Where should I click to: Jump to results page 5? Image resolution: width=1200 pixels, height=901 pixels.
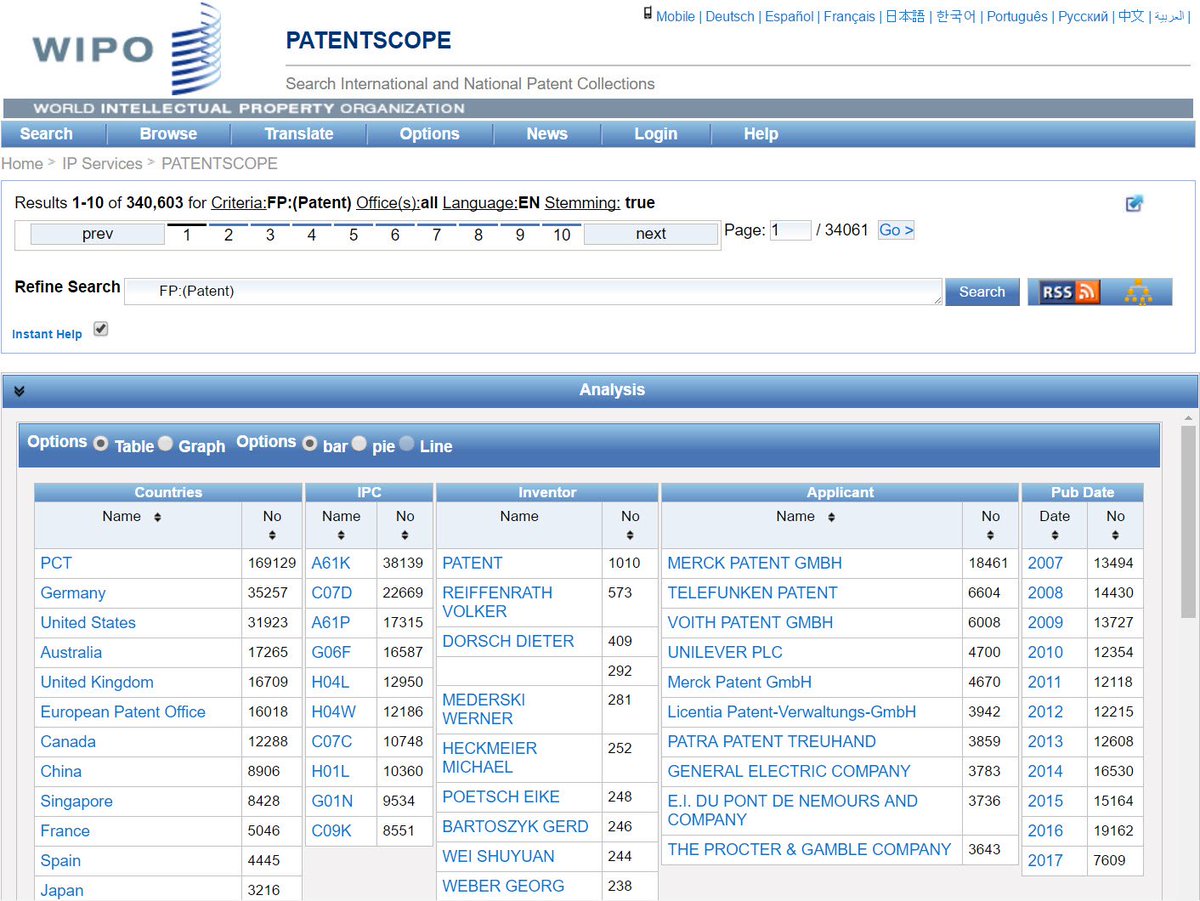coord(353,235)
